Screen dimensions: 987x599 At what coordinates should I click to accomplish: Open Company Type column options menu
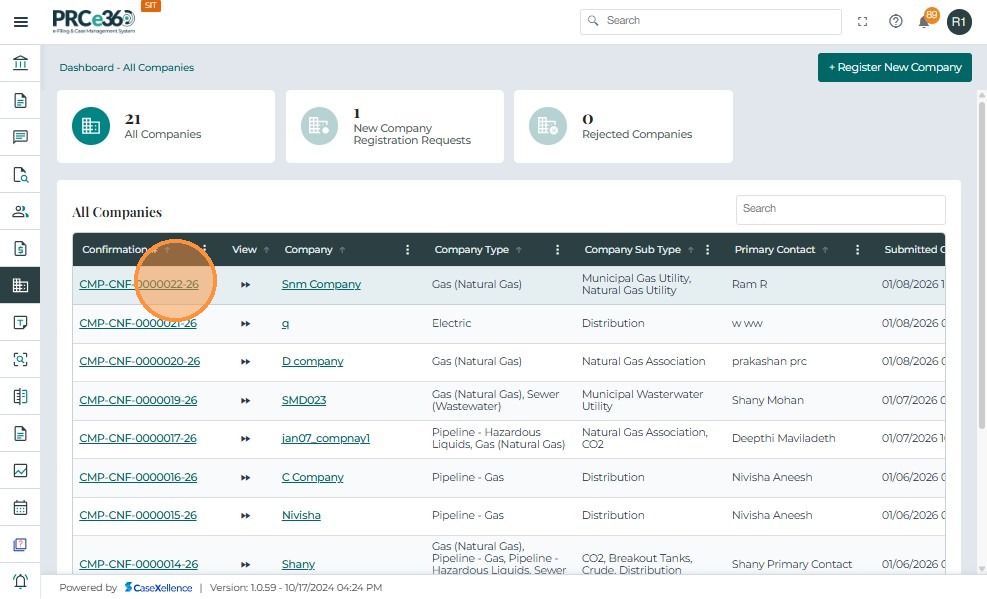pyautogui.click(x=557, y=250)
